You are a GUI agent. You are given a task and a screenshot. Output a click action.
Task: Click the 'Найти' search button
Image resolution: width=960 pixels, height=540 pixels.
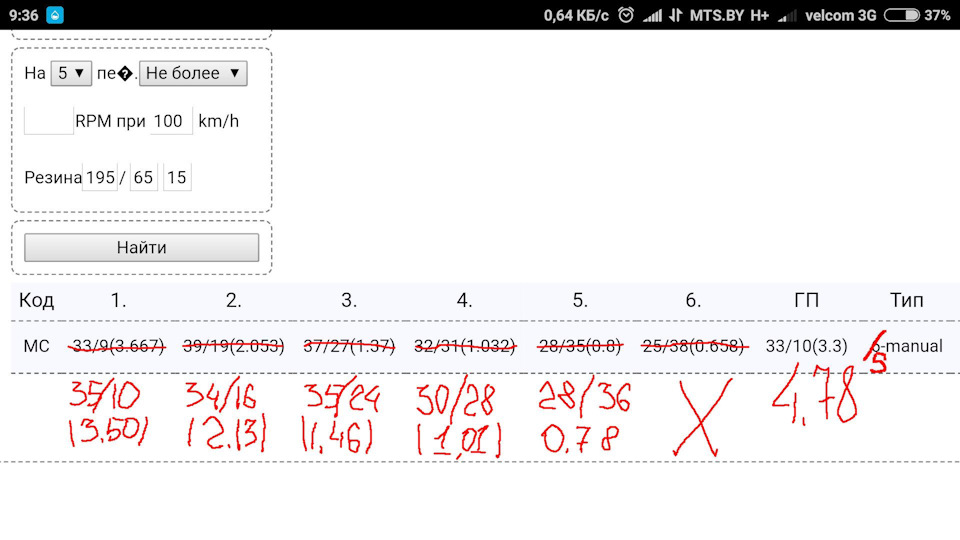[x=141, y=247]
